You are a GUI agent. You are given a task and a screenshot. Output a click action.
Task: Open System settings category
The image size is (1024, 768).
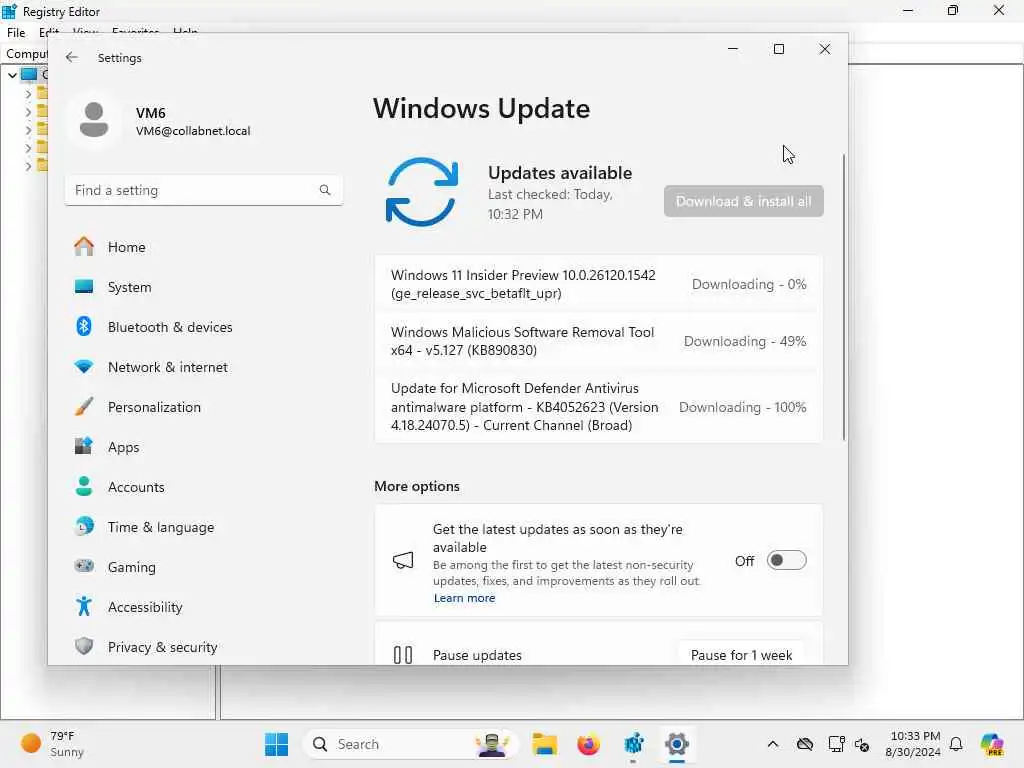129,287
